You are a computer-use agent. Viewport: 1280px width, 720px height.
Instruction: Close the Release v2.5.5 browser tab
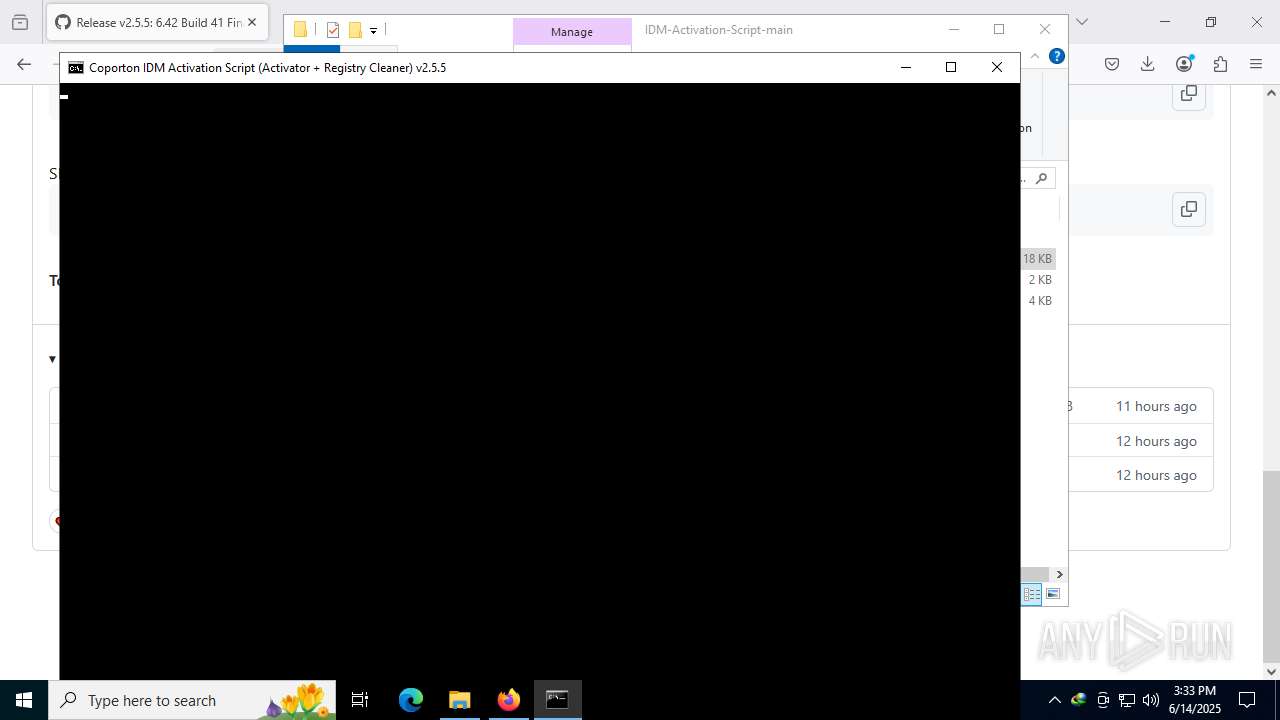click(x=251, y=22)
